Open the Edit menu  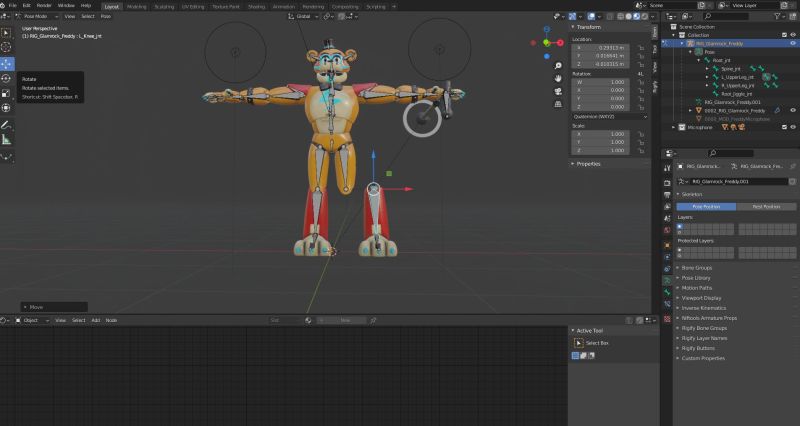(27, 5)
